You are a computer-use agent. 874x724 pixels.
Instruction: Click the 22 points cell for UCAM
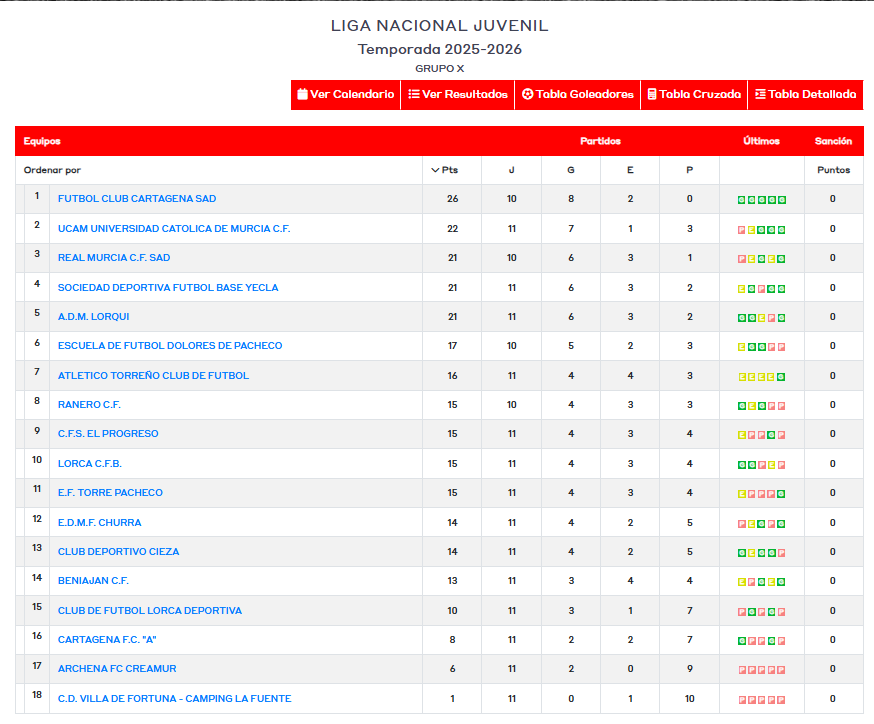coord(452,229)
